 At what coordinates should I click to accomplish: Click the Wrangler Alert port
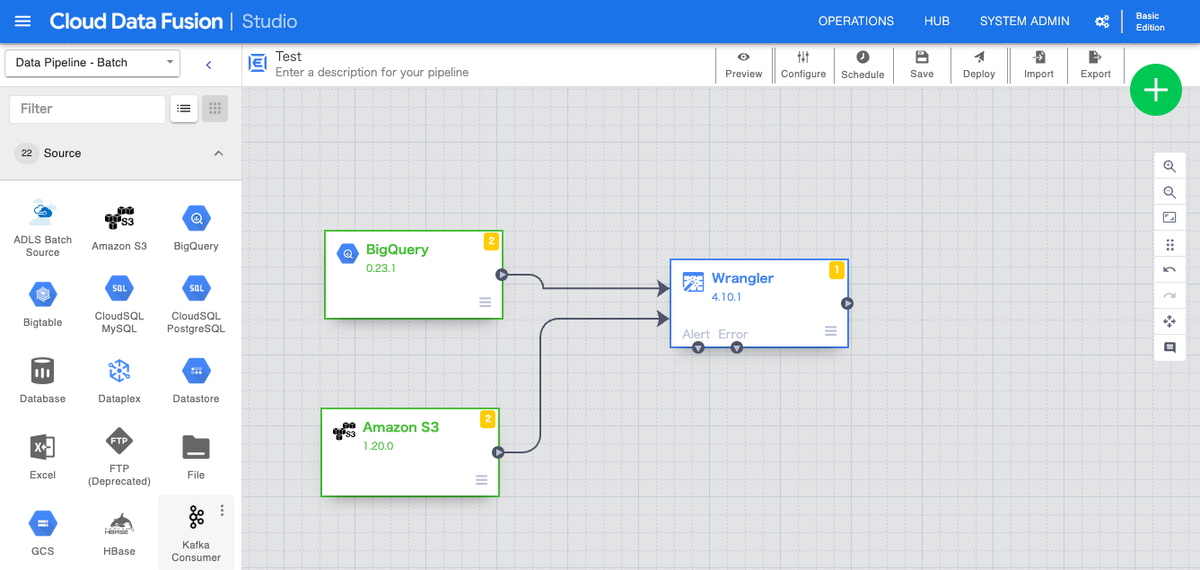698,347
